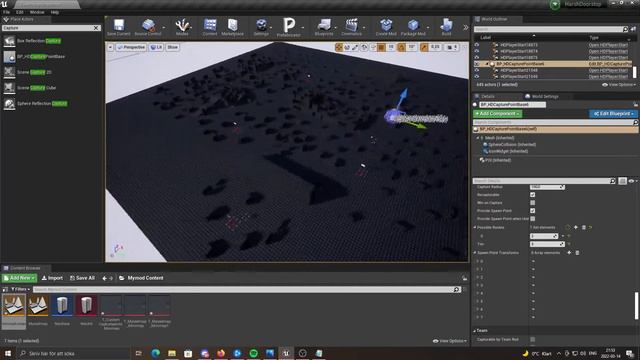Image resolution: width=640 pixels, height=360 pixels.
Task: Toggle viewport rotation snapping icon
Action: pyautogui.click(x=402, y=47)
